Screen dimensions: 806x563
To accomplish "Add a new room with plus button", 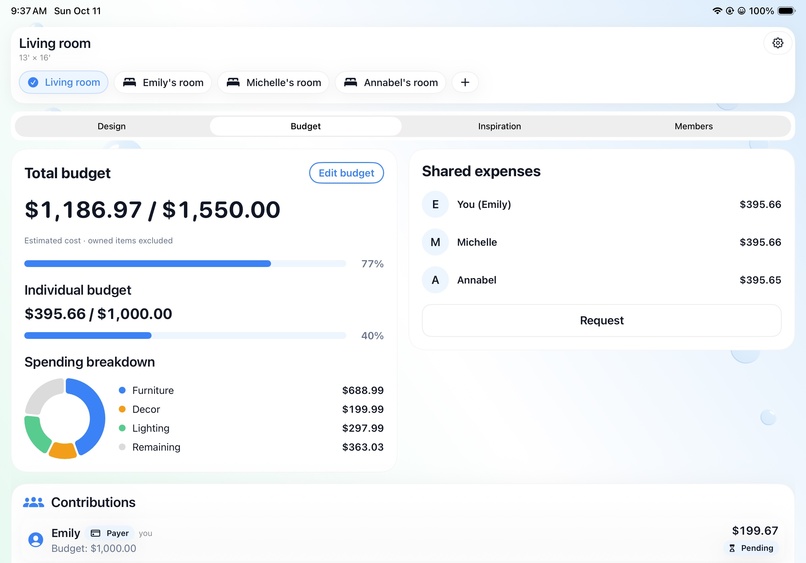I will pyautogui.click(x=465, y=82).
